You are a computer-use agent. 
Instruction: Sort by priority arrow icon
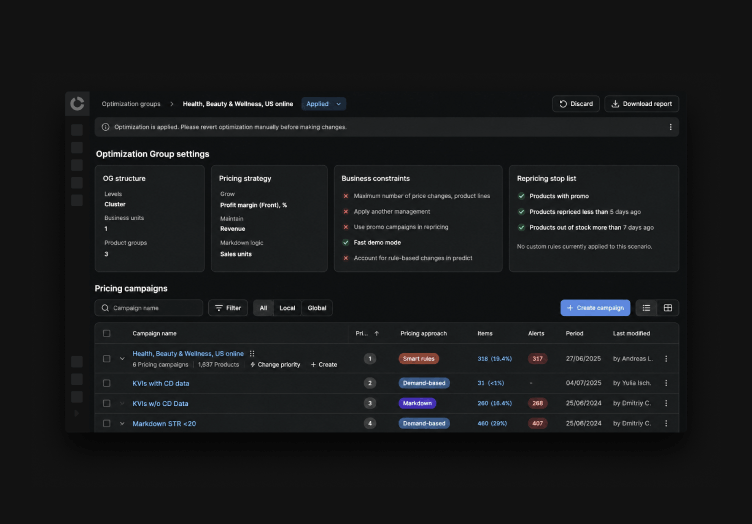pos(376,334)
